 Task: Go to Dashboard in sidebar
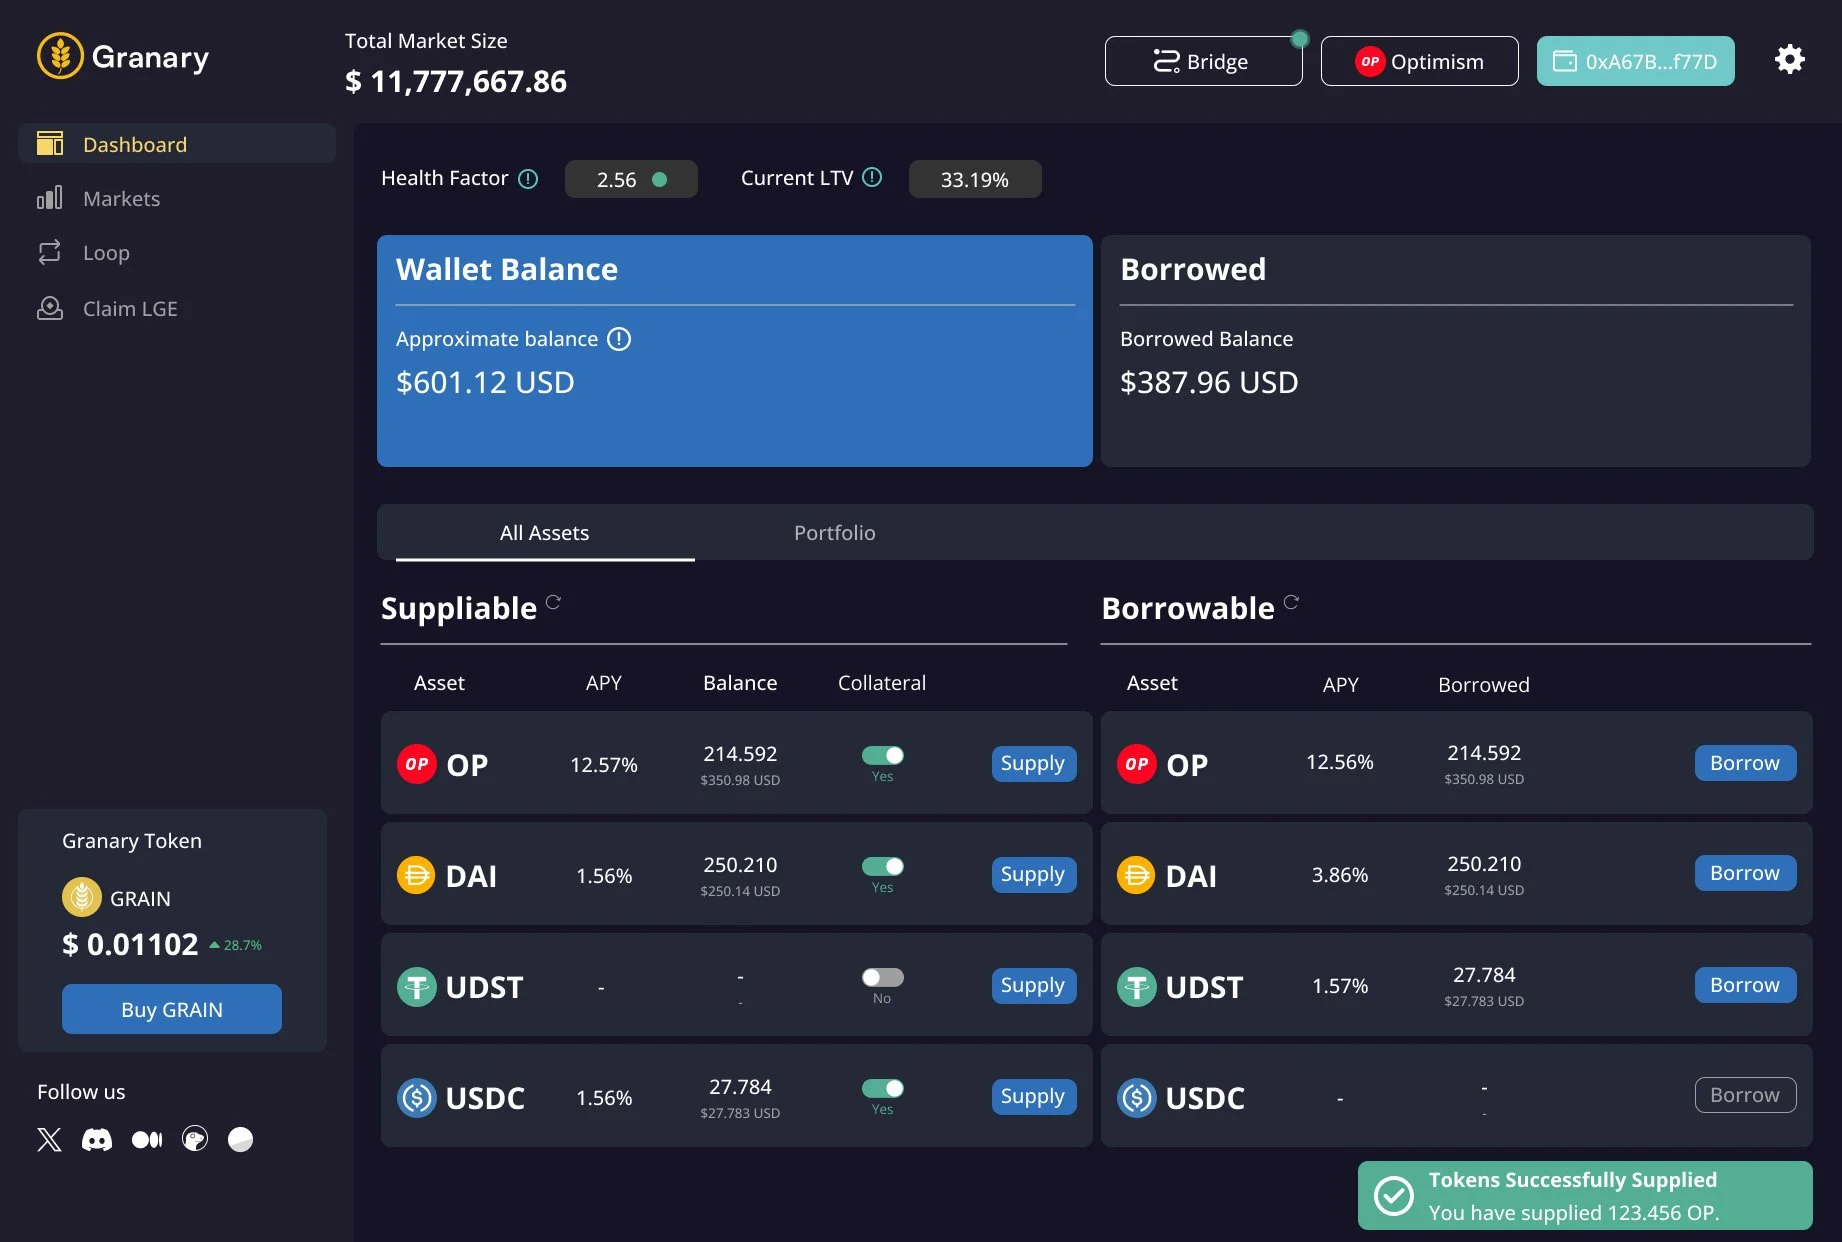177,143
